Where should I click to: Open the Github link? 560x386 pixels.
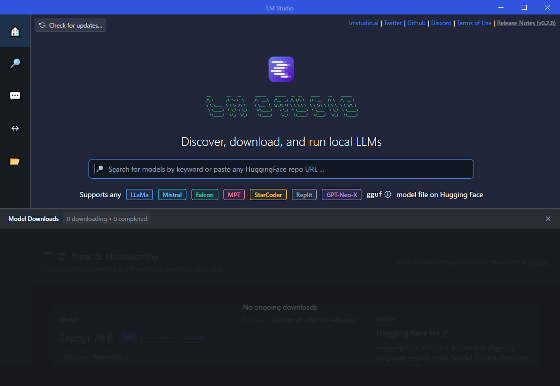tap(416, 23)
